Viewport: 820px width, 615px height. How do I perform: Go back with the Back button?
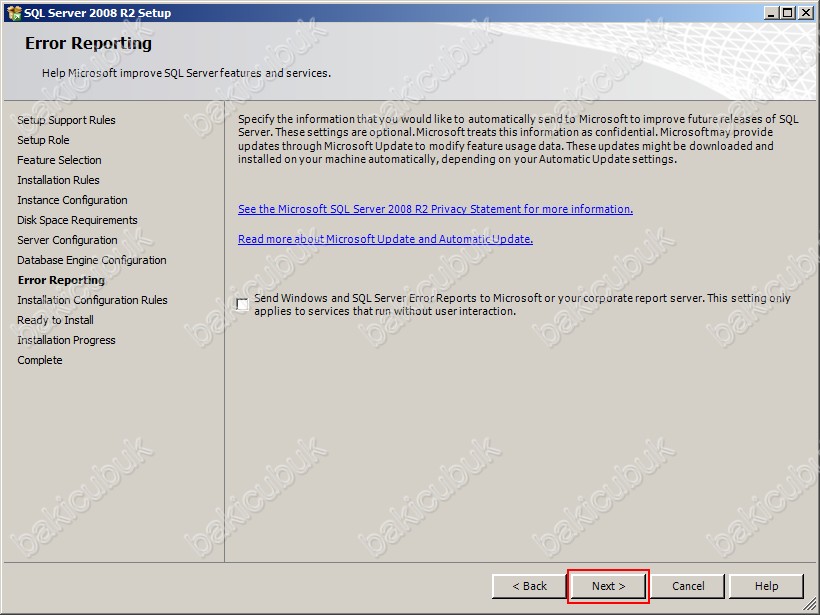529,586
